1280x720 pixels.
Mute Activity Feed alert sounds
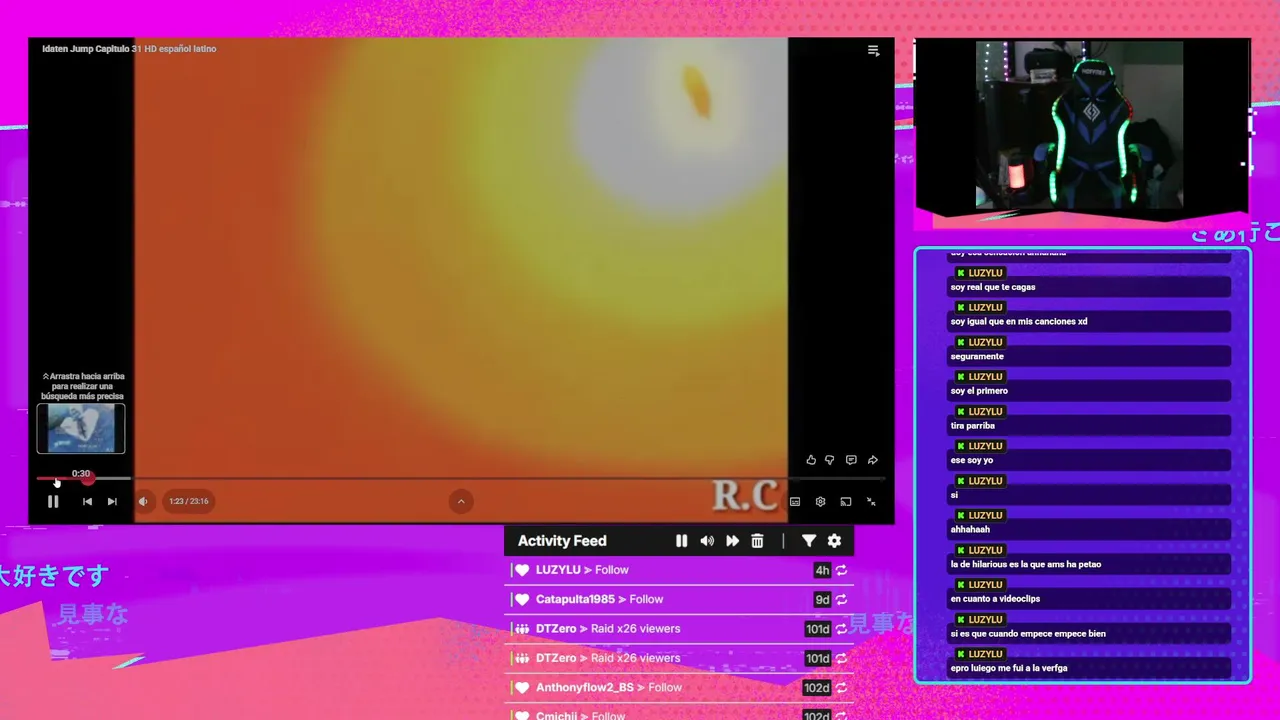[x=707, y=541]
